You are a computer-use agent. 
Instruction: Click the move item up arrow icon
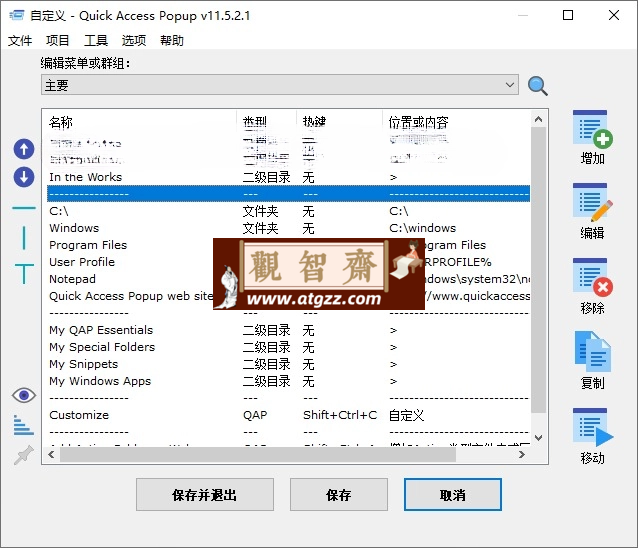point(24,149)
